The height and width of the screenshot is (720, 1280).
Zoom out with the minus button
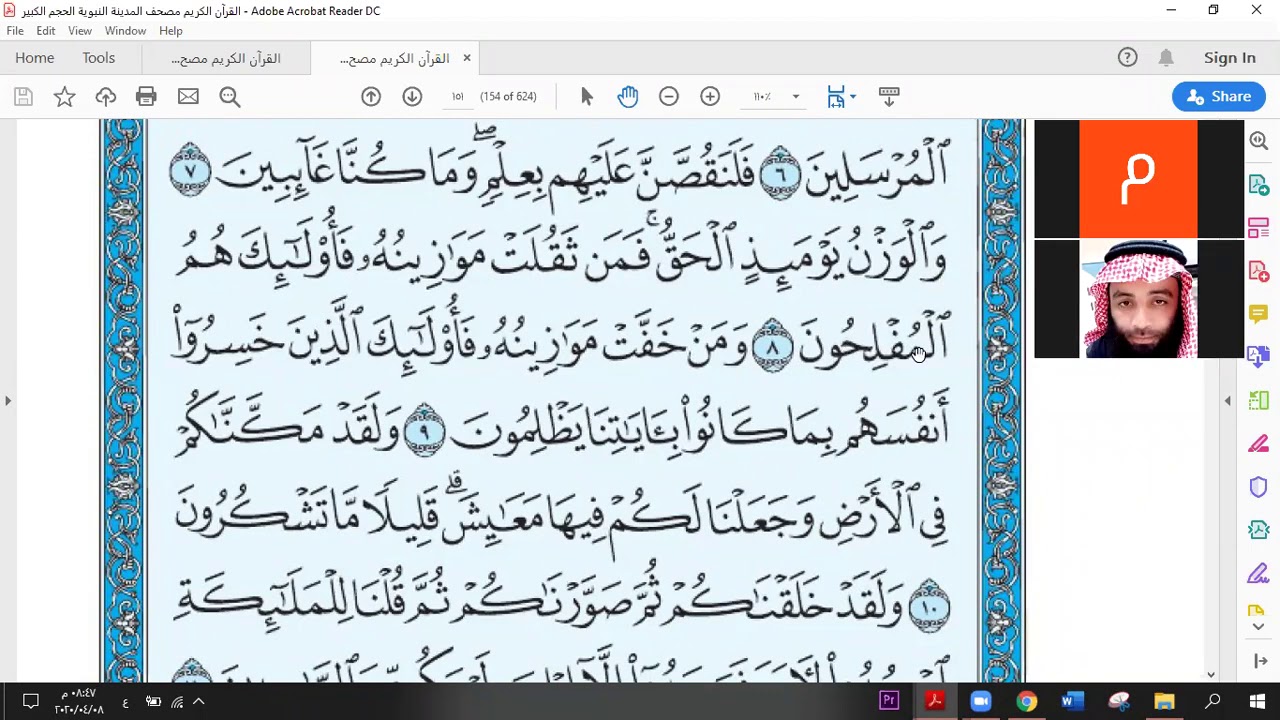click(669, 97)
